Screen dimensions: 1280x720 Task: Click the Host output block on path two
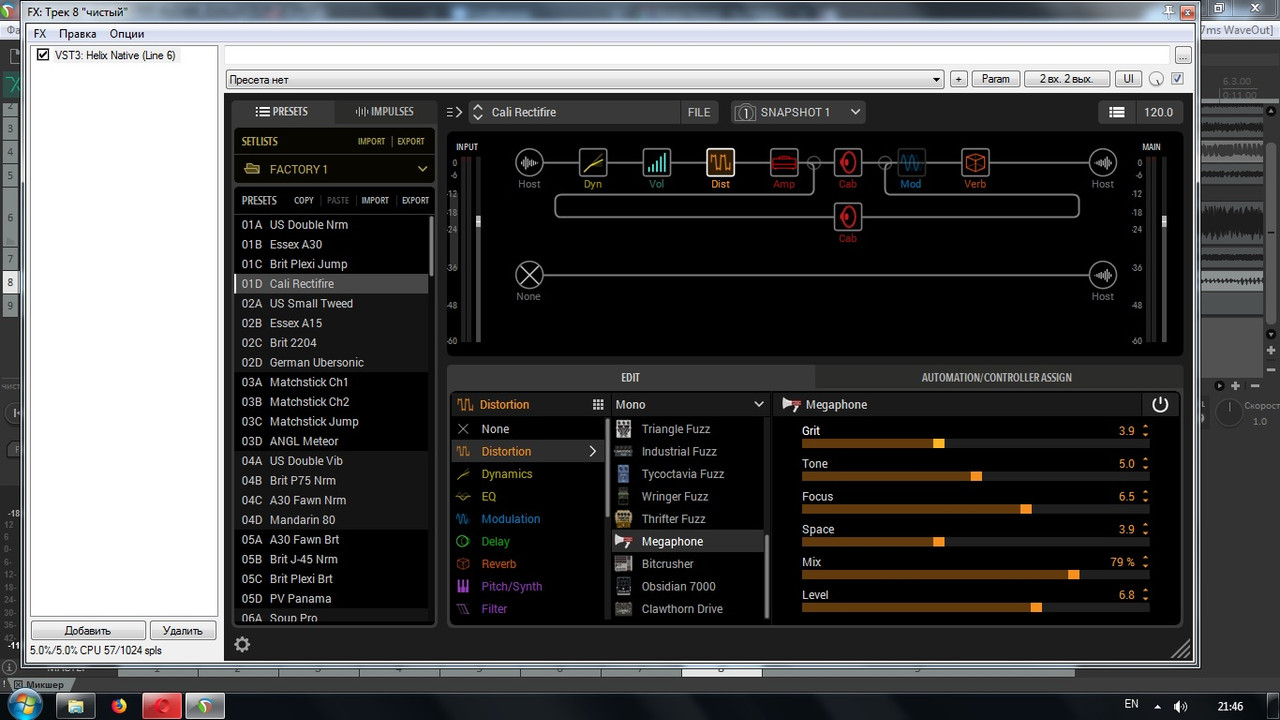1103,275
